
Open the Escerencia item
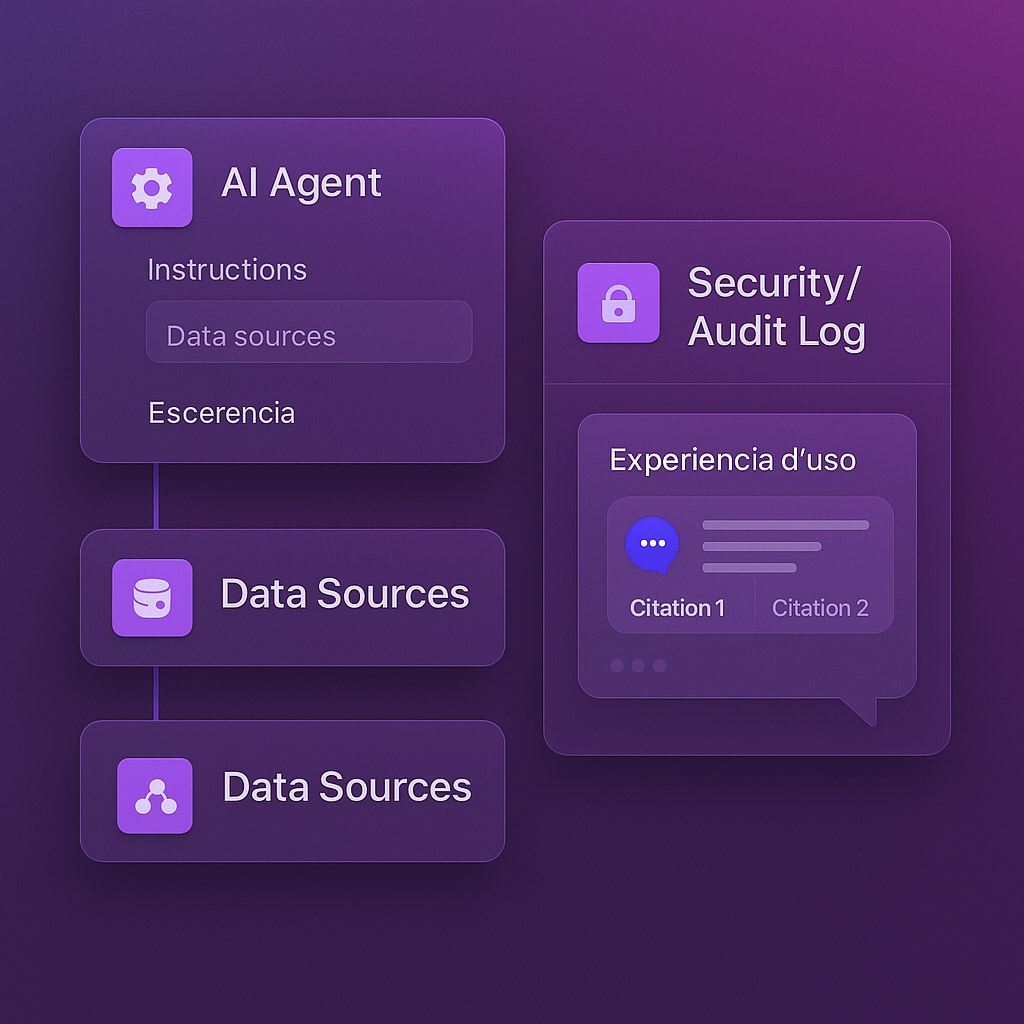[x=221, y=413]
